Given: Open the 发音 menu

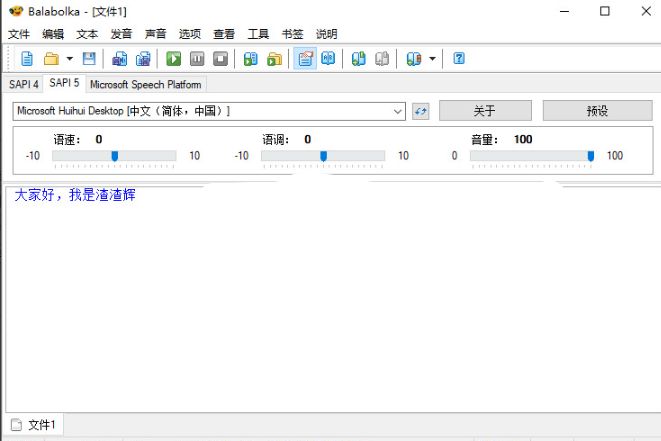Looking at the screenshot, I should [x=121, y=34].
